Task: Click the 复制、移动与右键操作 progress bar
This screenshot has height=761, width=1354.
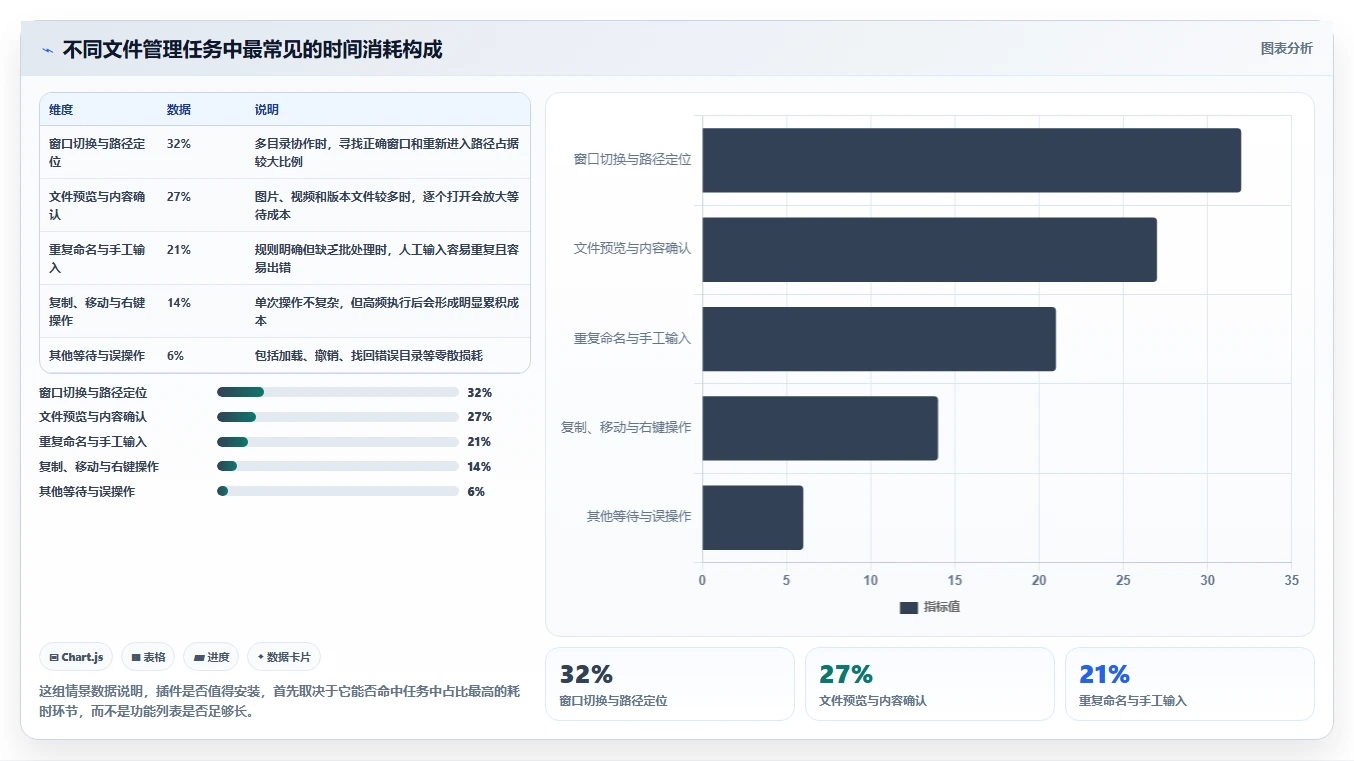Action: 337,467
